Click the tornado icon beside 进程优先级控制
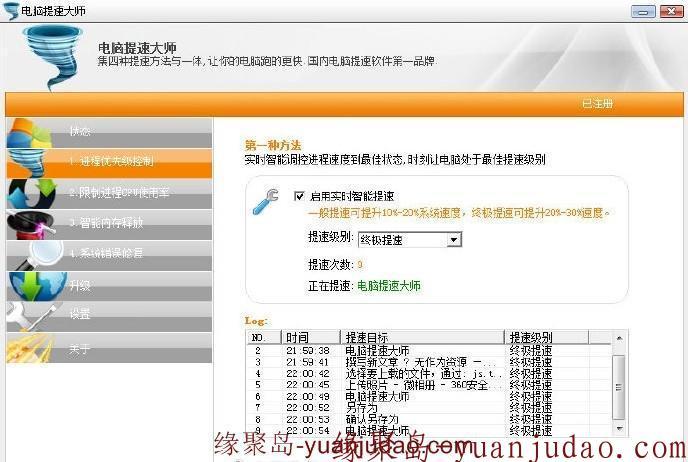This screenshot has width=688, height=462. click(30, 161)
